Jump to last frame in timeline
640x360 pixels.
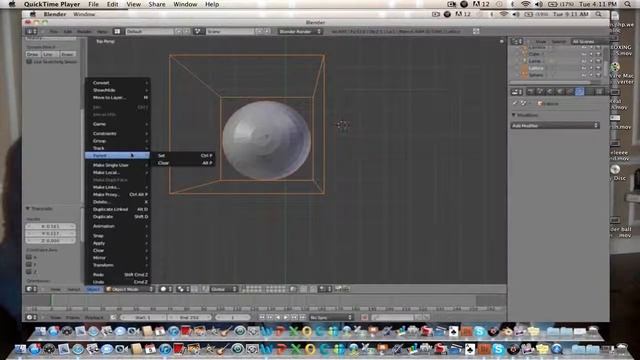pos(302,318)
